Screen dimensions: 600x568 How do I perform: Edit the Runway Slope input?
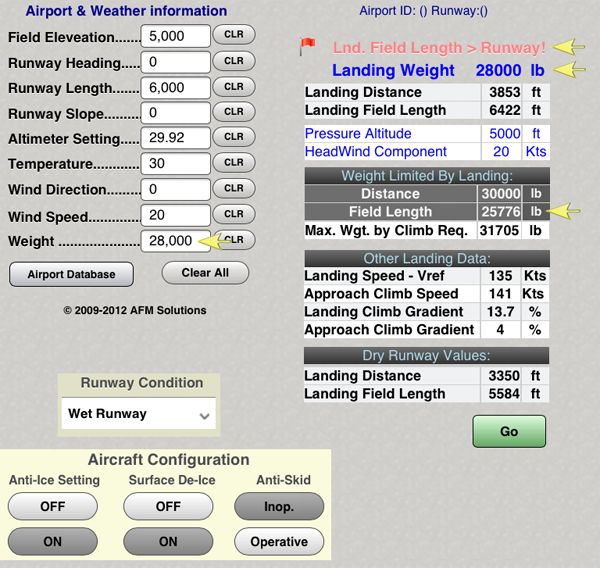point(176,113)
